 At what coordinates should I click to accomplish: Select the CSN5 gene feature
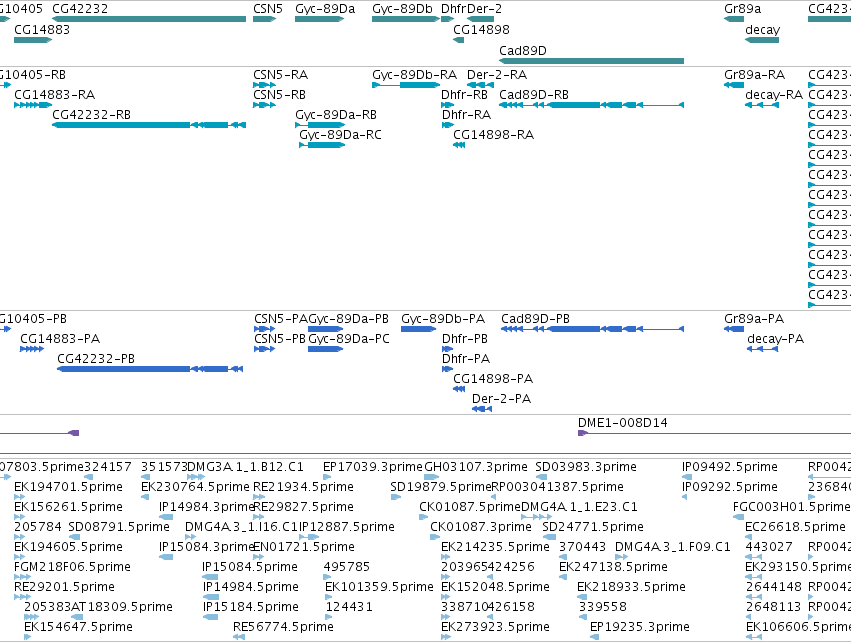coord(264,19)
